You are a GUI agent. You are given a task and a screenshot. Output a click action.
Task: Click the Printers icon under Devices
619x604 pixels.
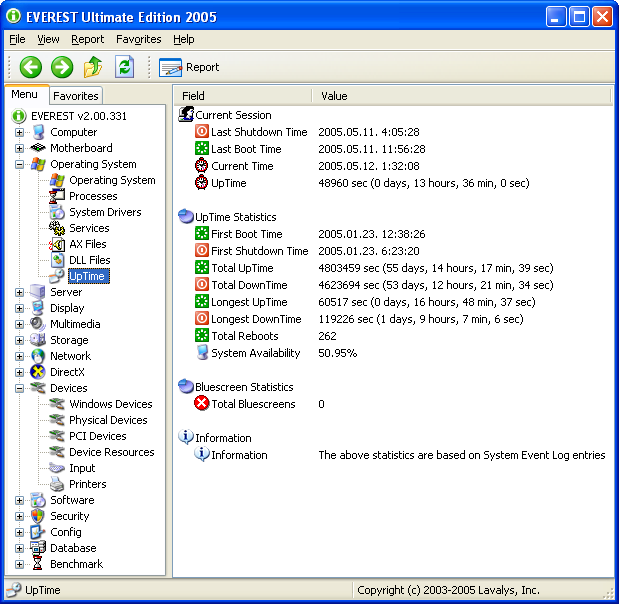[58, 484]
